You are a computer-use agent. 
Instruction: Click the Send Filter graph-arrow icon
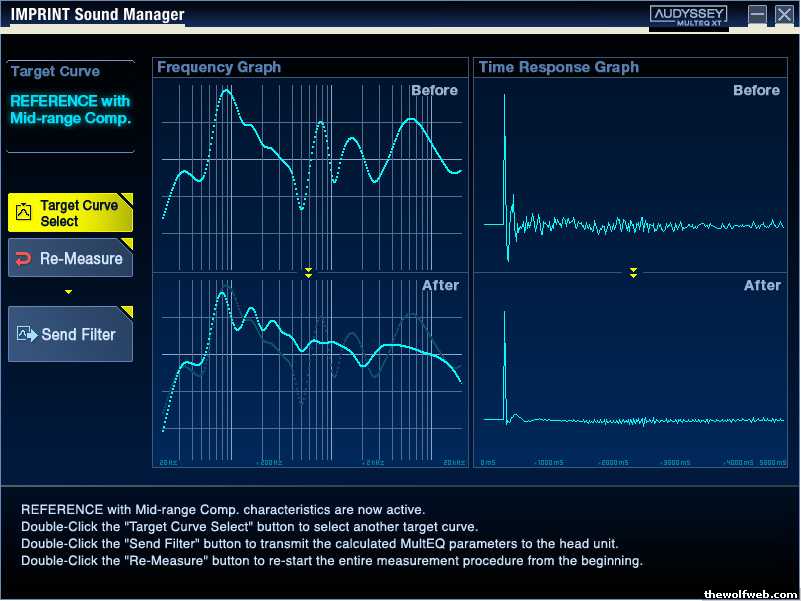pyautogui.click(x=27, y=334)
